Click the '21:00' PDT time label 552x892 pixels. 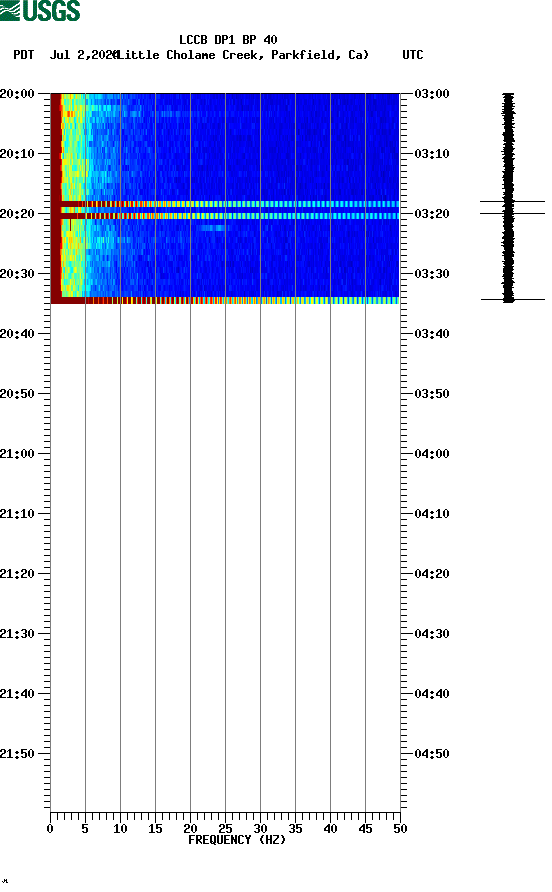[x=17, y=454]
